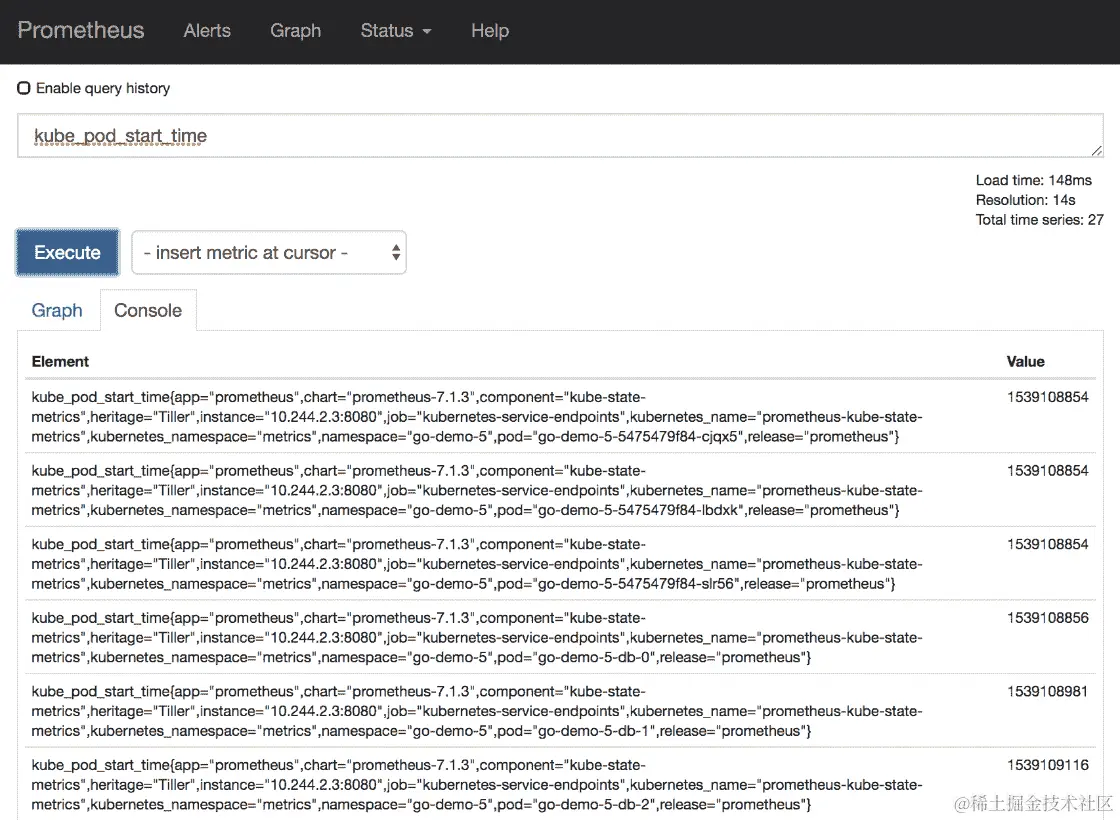The height and width of the screenshot is (820, 1120).
Task: Switch to the Graph tab
Action: click(x=57, y=310)
